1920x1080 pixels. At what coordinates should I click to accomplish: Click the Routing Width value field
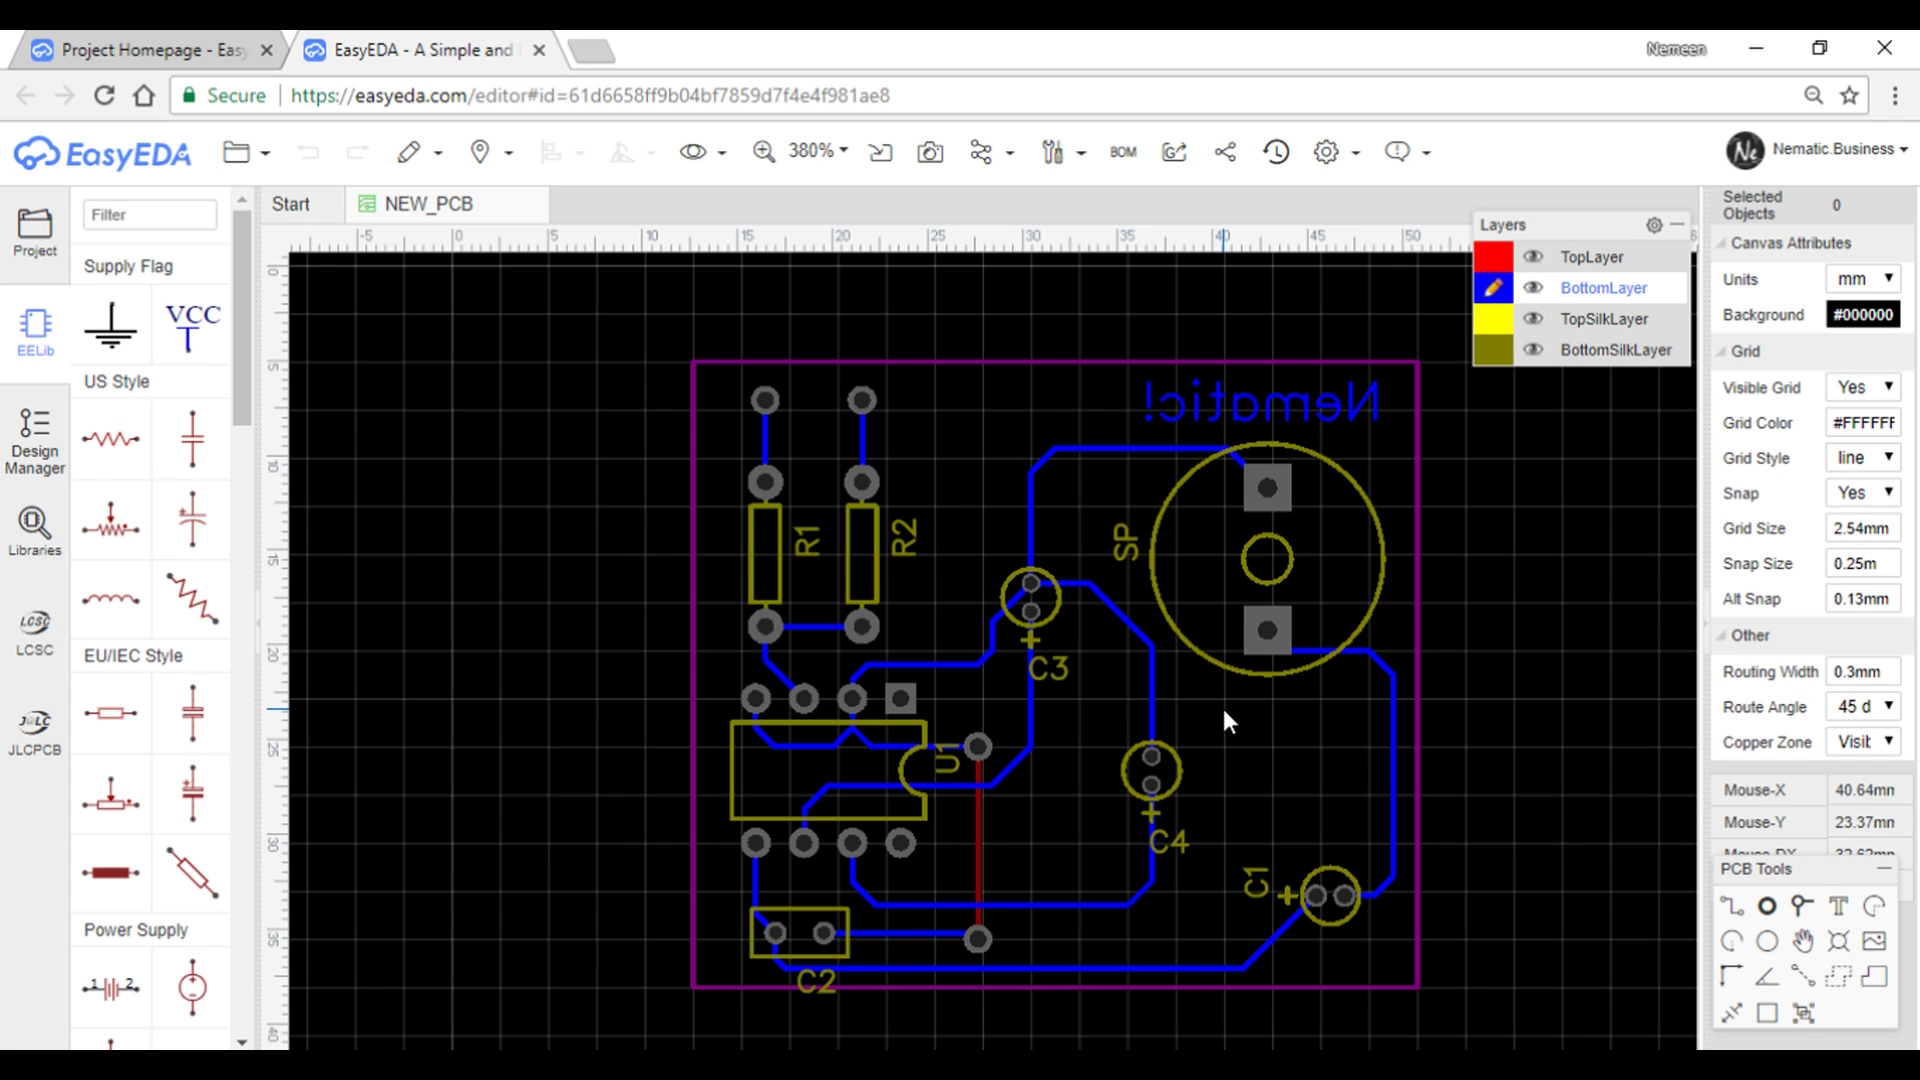tap(1863, 672)
